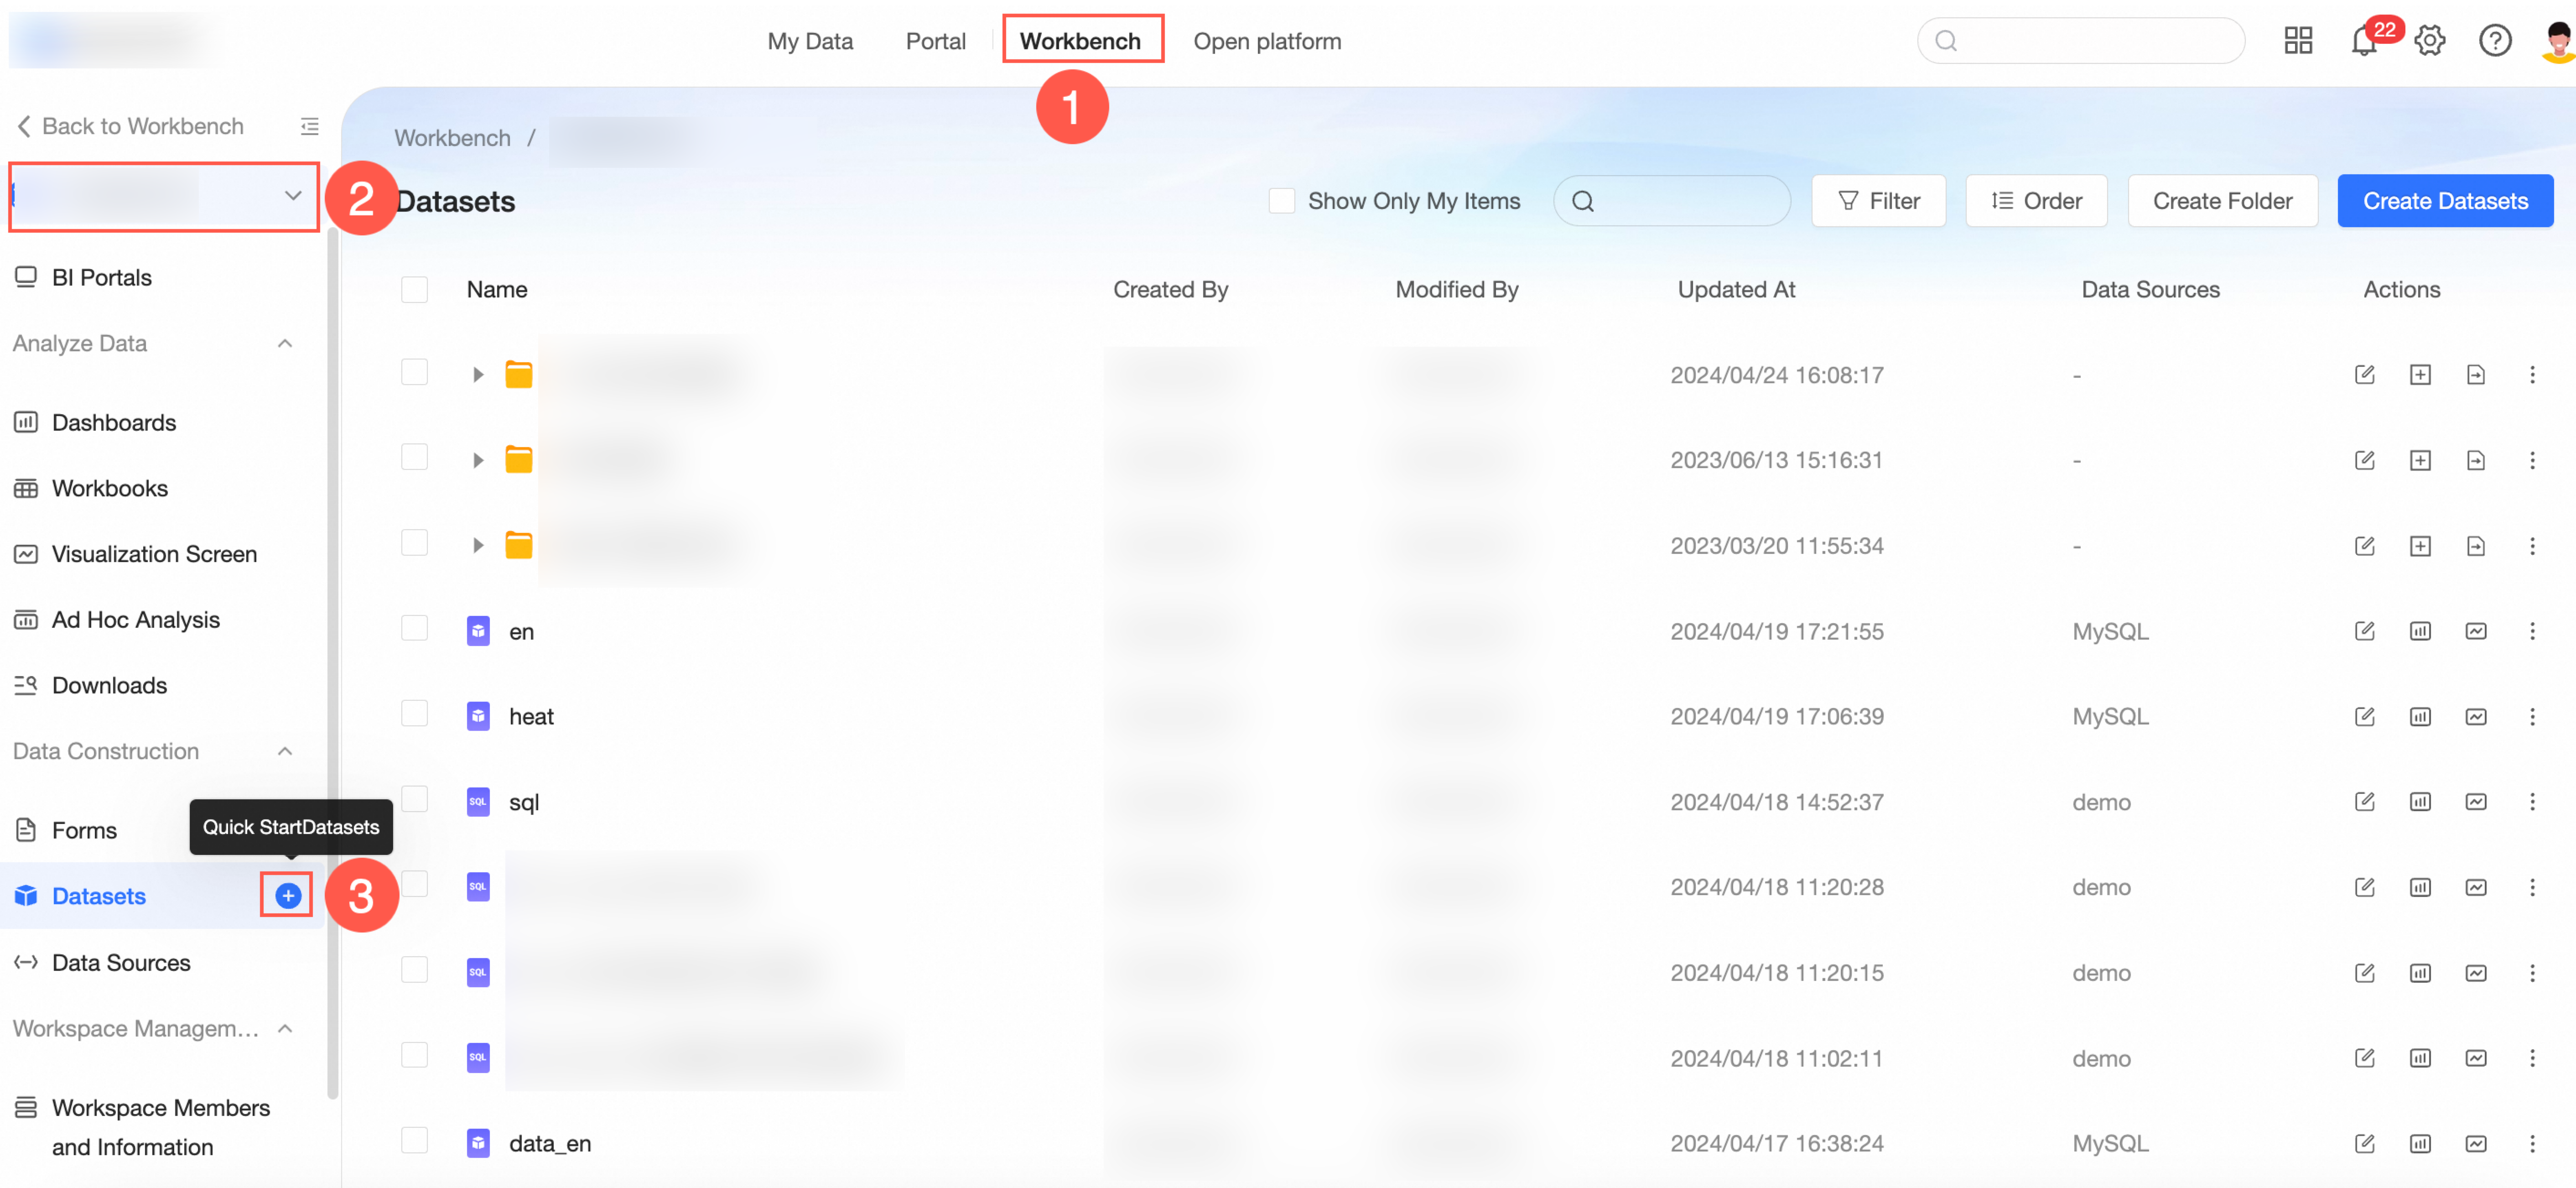The width and height of the screenshot is (2576, 1188).
Task: Expand folder updated 2023/06/13 15:16:31
Action: pos(478,460)
